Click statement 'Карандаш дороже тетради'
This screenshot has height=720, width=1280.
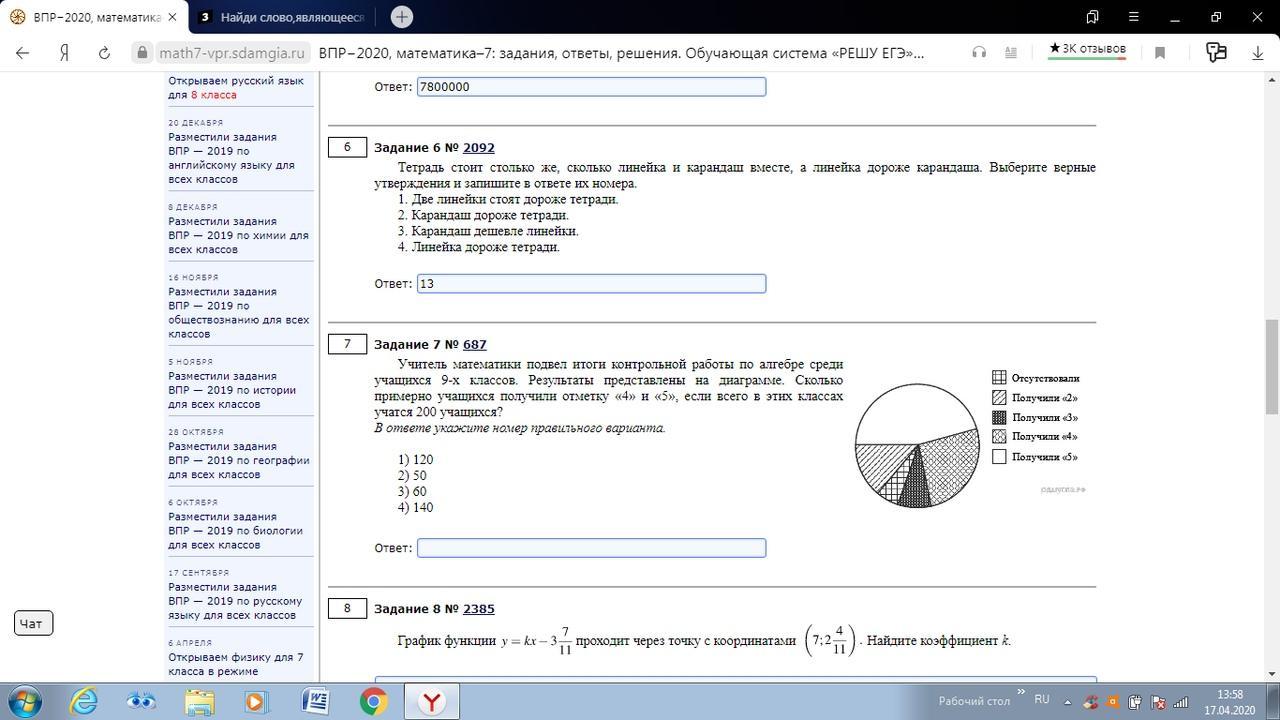click(x=483, y=215)
